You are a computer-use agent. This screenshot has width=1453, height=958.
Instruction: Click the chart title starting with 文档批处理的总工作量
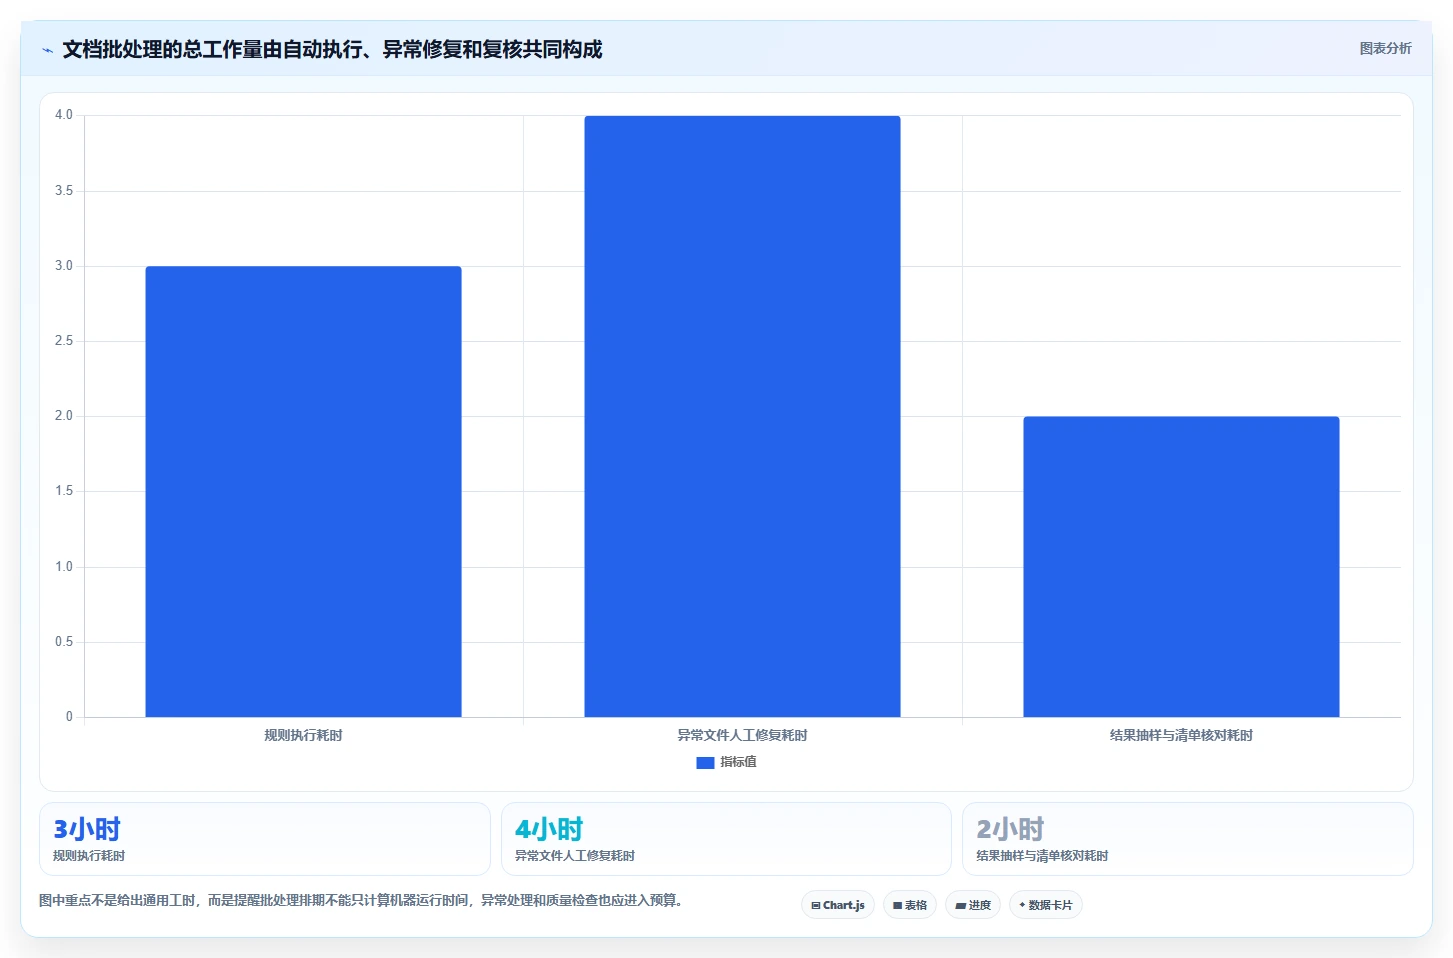332,49
